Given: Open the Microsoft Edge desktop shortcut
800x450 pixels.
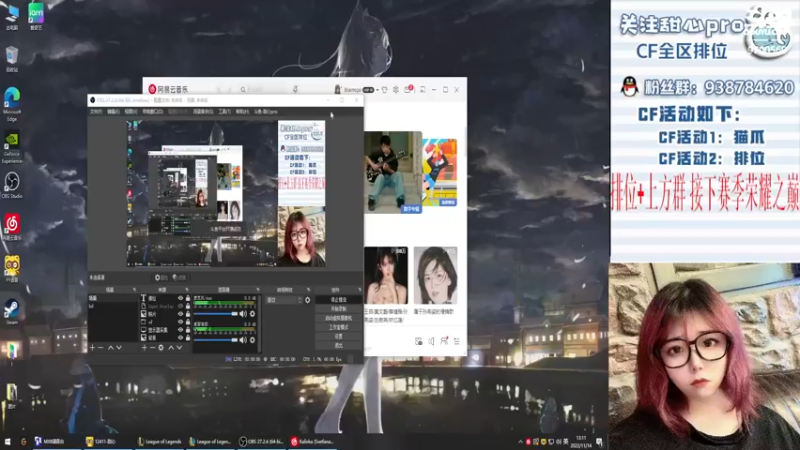Looking at the screenshot, I should [x=12, y=104].
